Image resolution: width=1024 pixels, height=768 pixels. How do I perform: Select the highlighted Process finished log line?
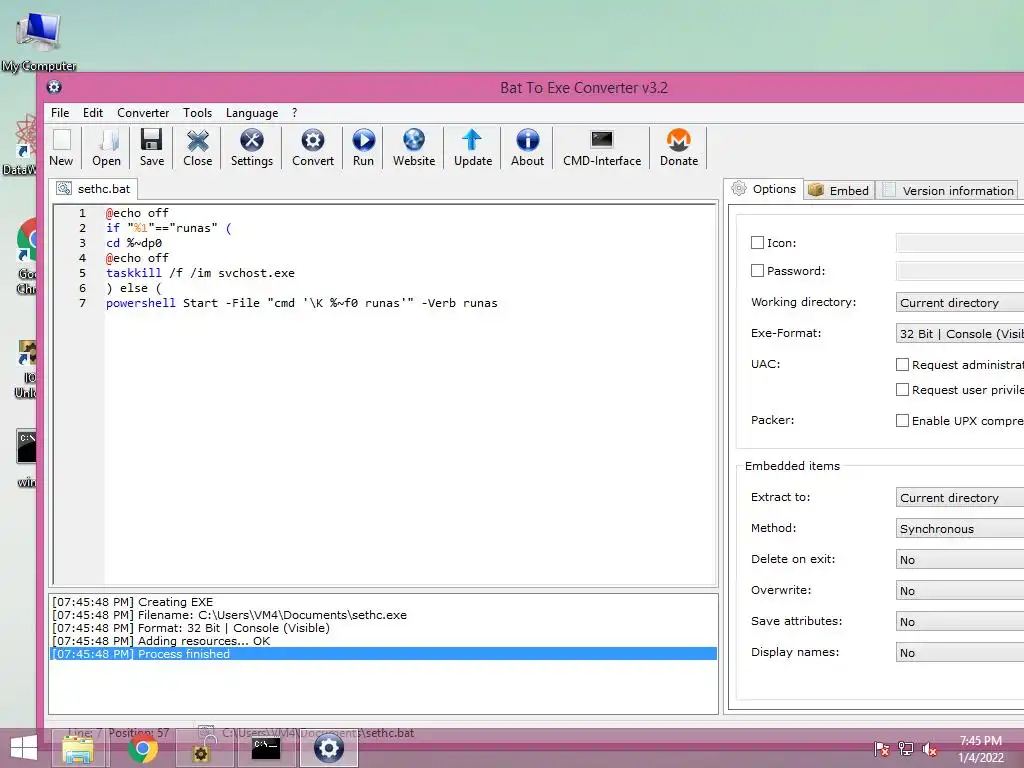pos(383,654)
